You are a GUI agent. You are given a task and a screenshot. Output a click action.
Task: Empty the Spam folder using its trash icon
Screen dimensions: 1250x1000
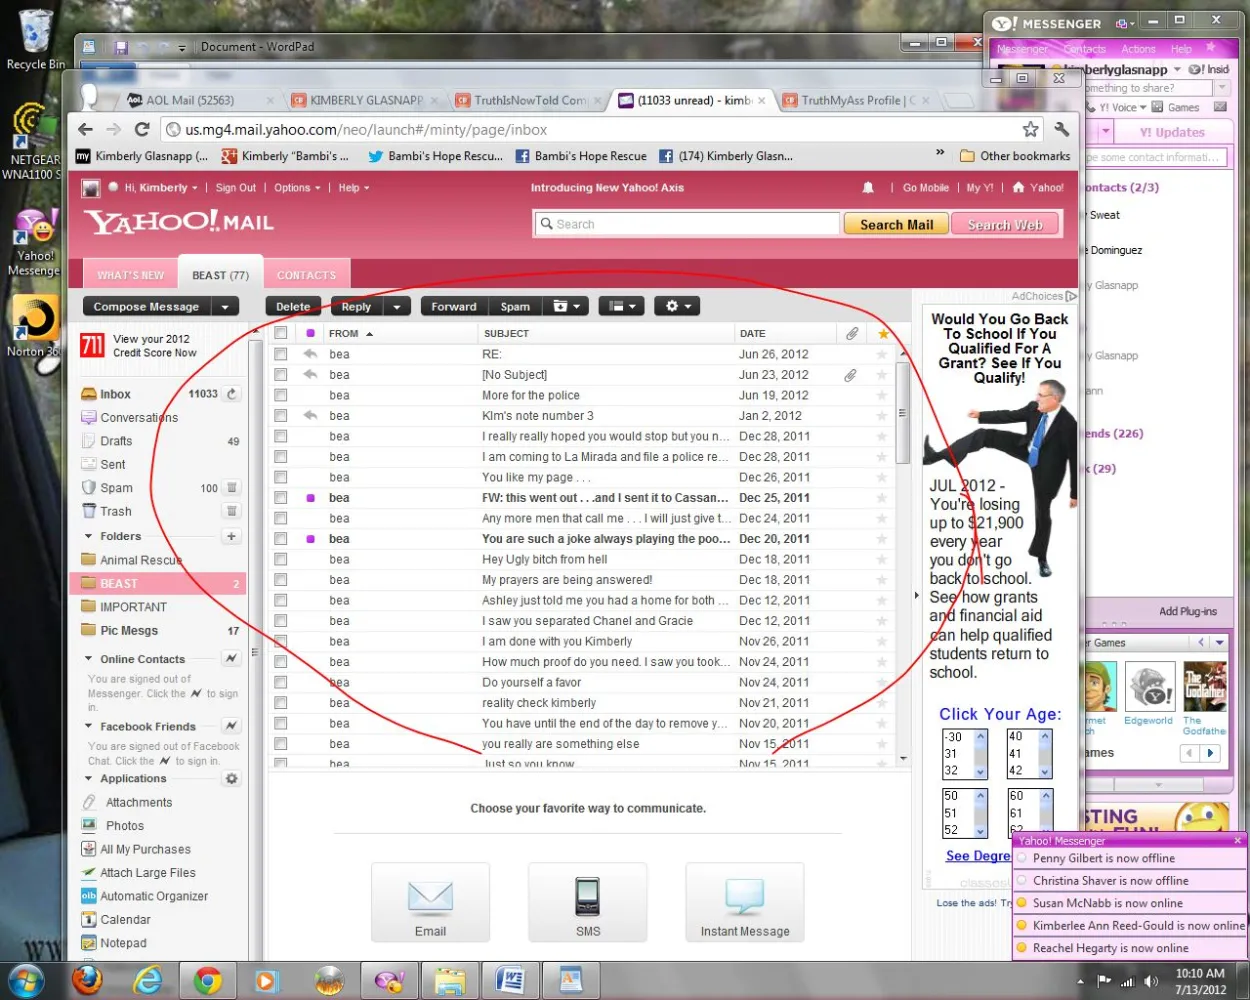[x=232, y=488]
